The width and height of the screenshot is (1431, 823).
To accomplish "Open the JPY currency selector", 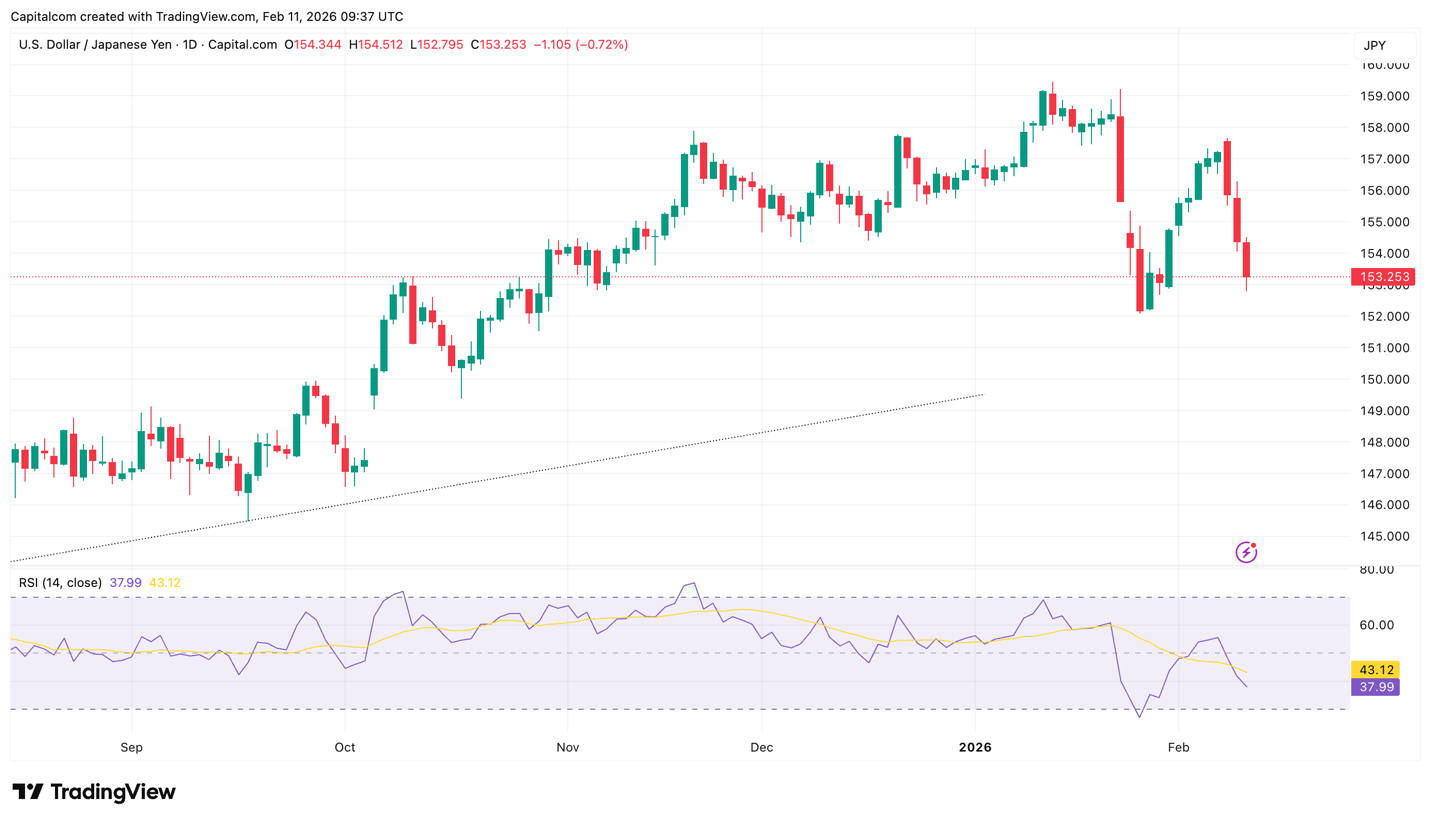I will 1384,46.
